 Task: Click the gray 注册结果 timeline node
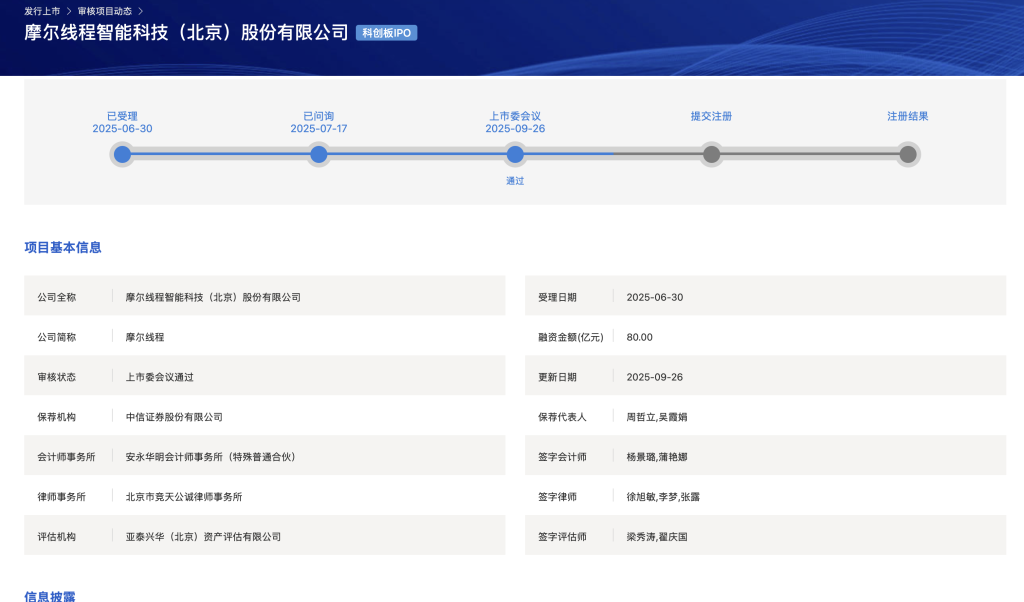(x=907, y=154)
